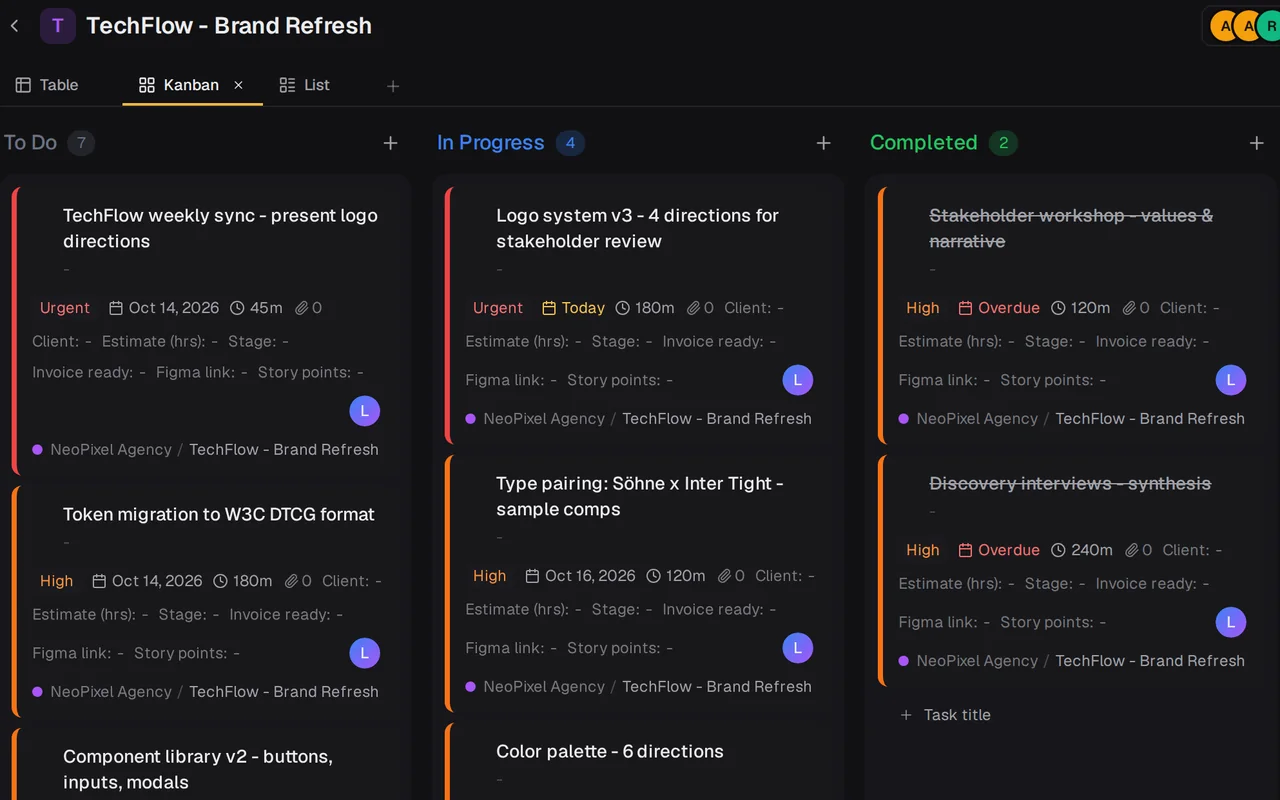Viewport: 1280px width, 800px height.
Task: Open the Stakeholder workshop completed task
Action: pyautogui.click(x=1071, y=228)
